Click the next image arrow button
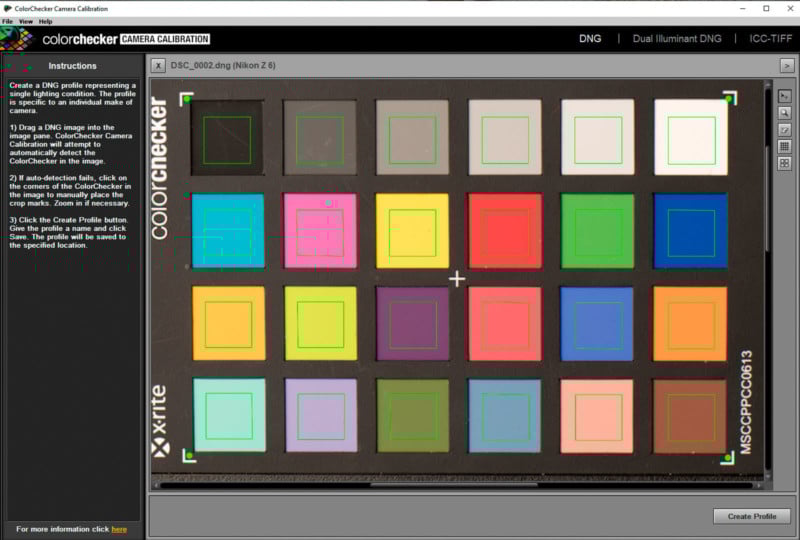Viewport: 800px width, 540px height. [x=786, y=65]
